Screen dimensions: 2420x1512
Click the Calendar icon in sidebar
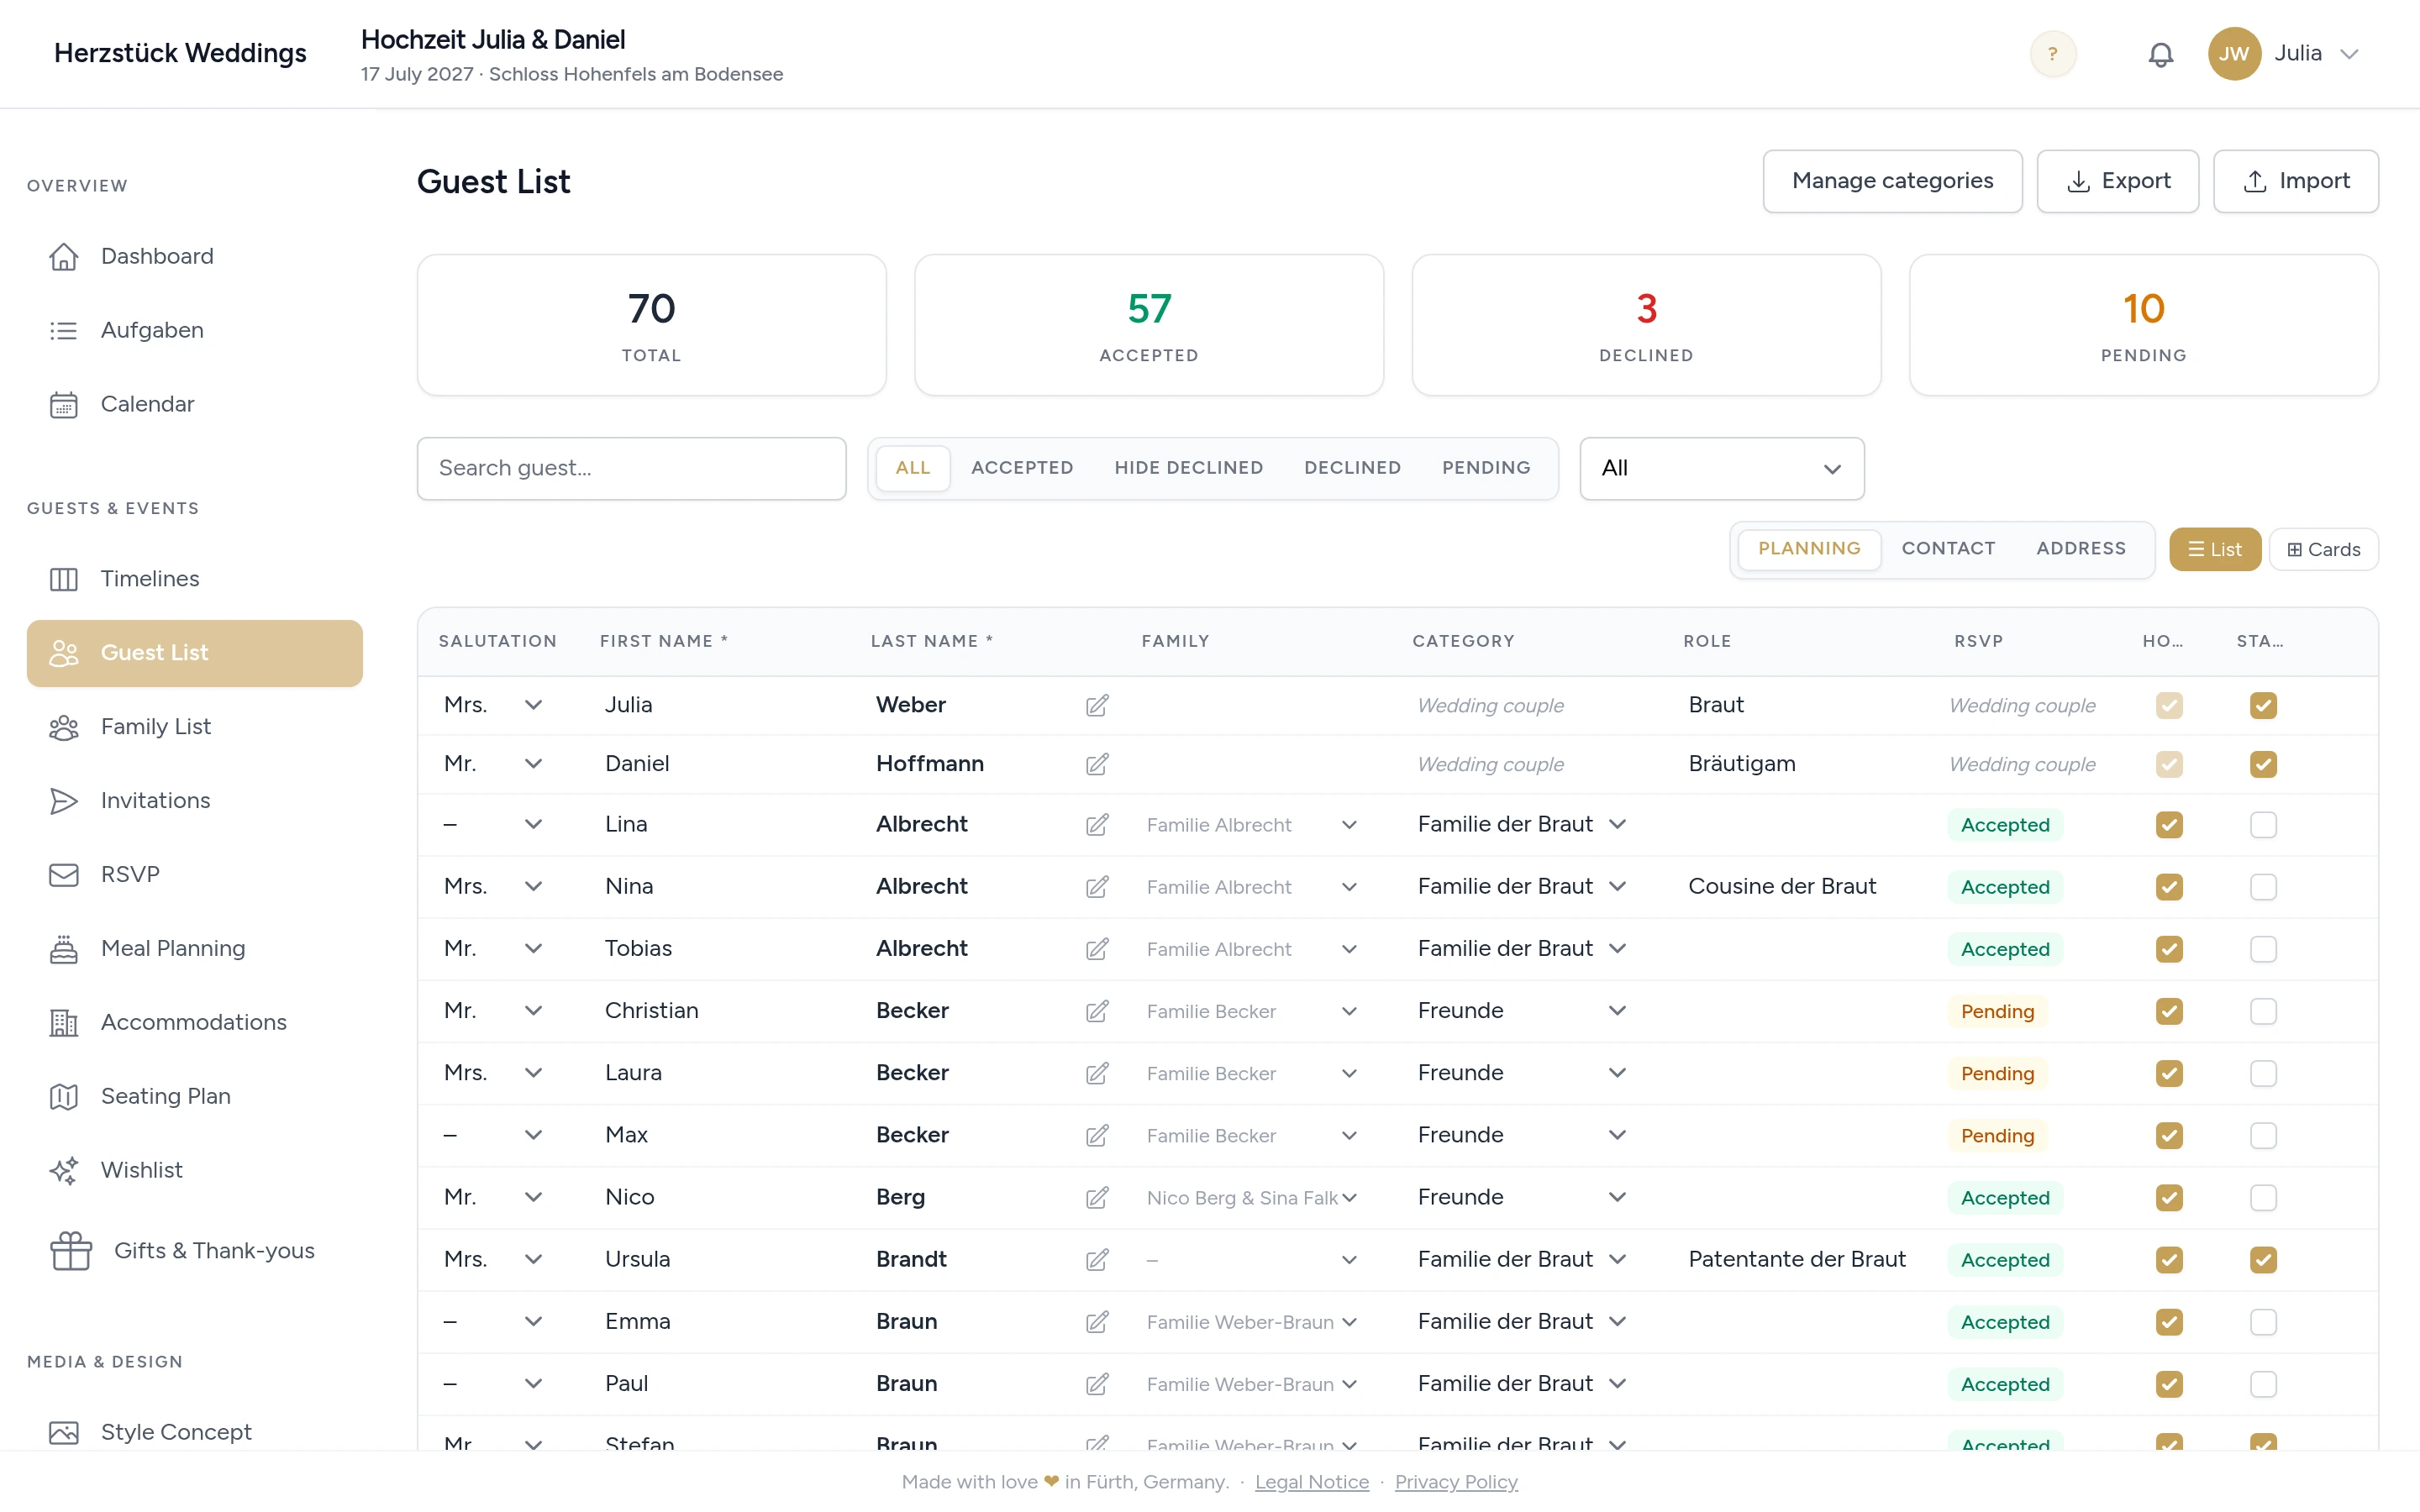click(64, 404)
